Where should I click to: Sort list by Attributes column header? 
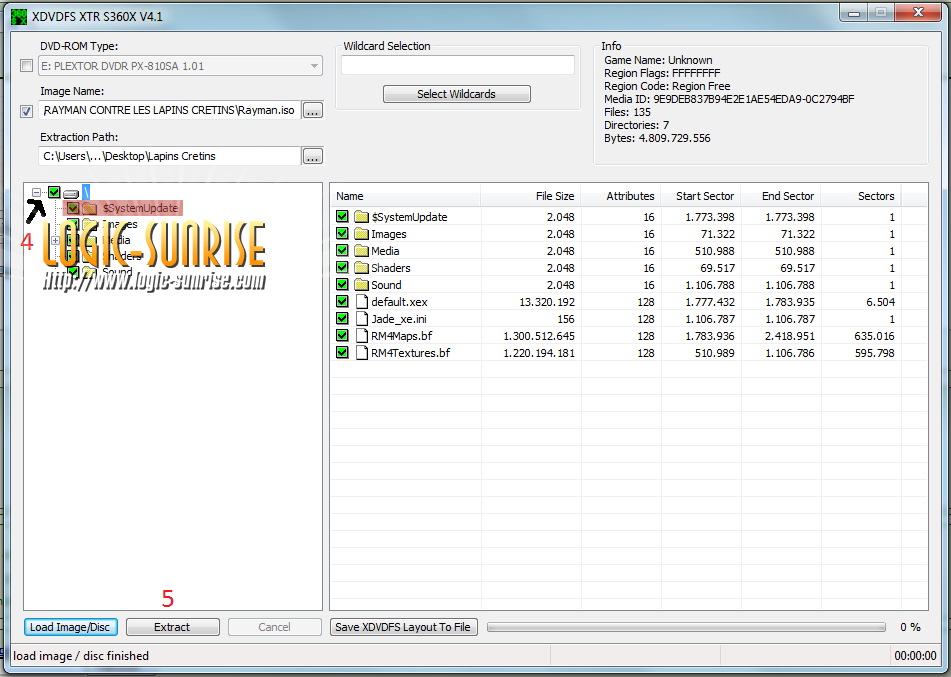point(620,196)
